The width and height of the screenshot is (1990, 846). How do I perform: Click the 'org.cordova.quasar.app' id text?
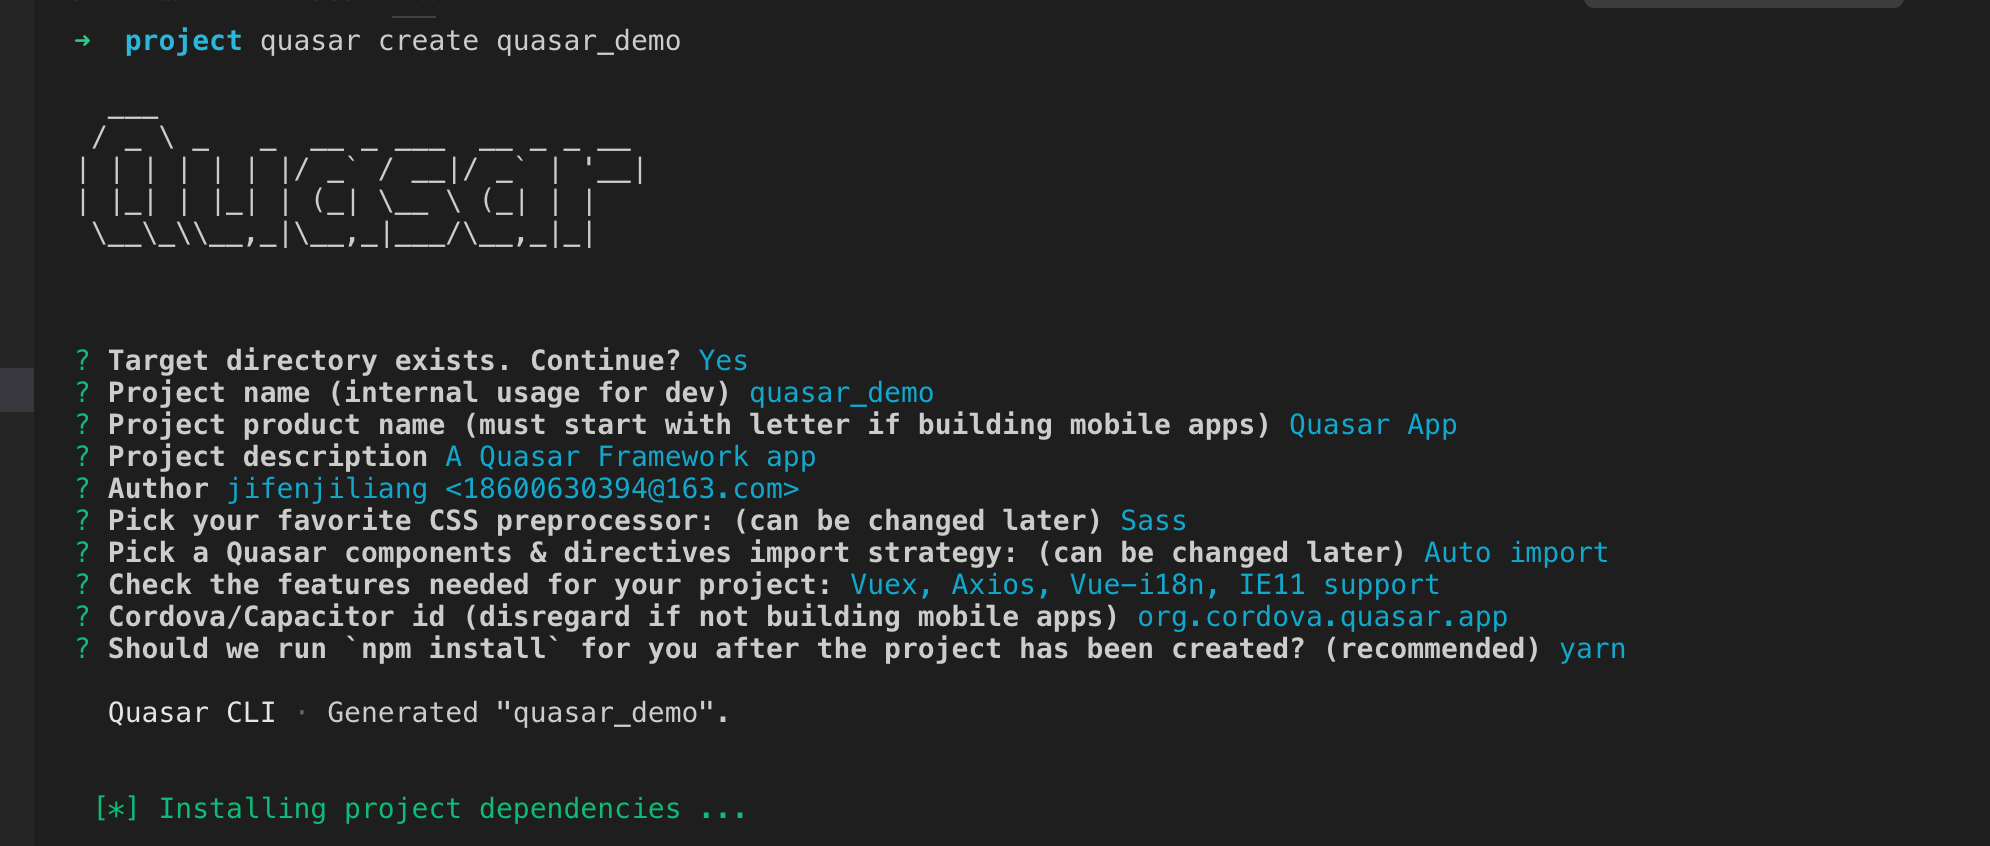tap(1322, 617)
